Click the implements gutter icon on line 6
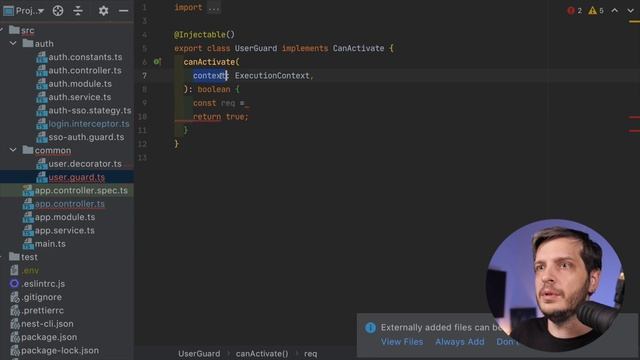640x360 pixels. click(157, 62)
